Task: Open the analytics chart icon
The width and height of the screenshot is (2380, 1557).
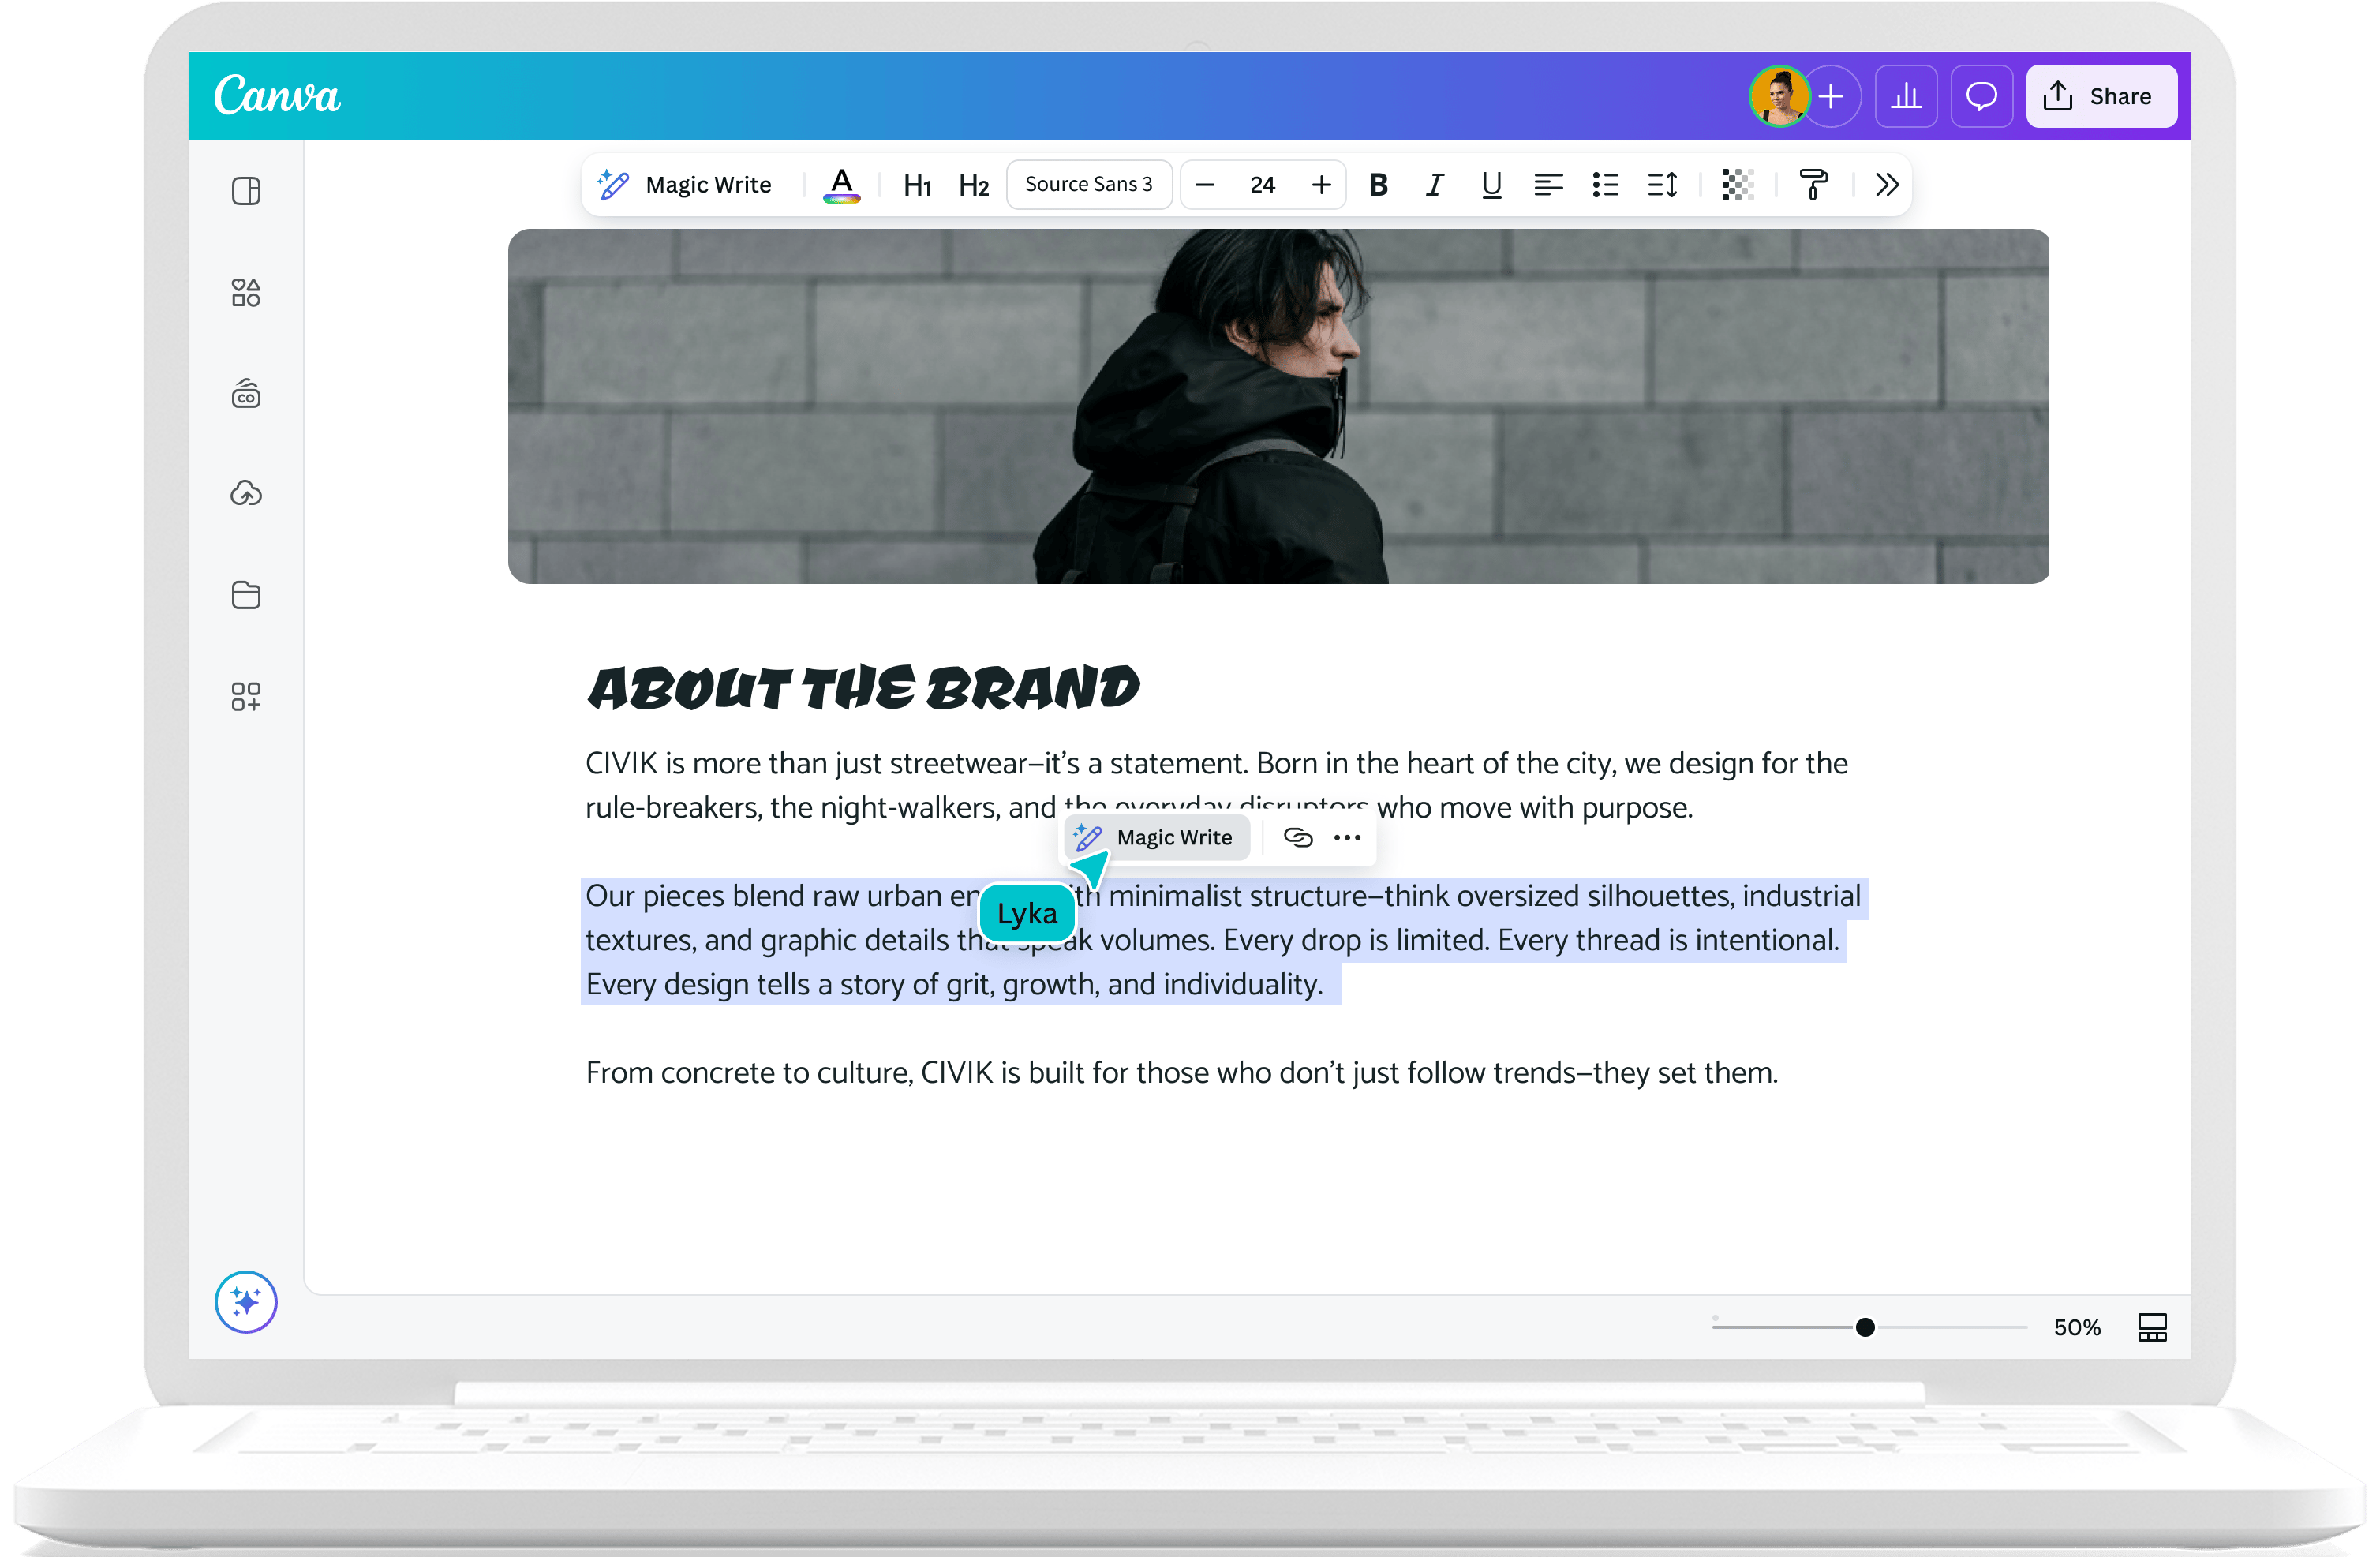Action: [1906, 96]
